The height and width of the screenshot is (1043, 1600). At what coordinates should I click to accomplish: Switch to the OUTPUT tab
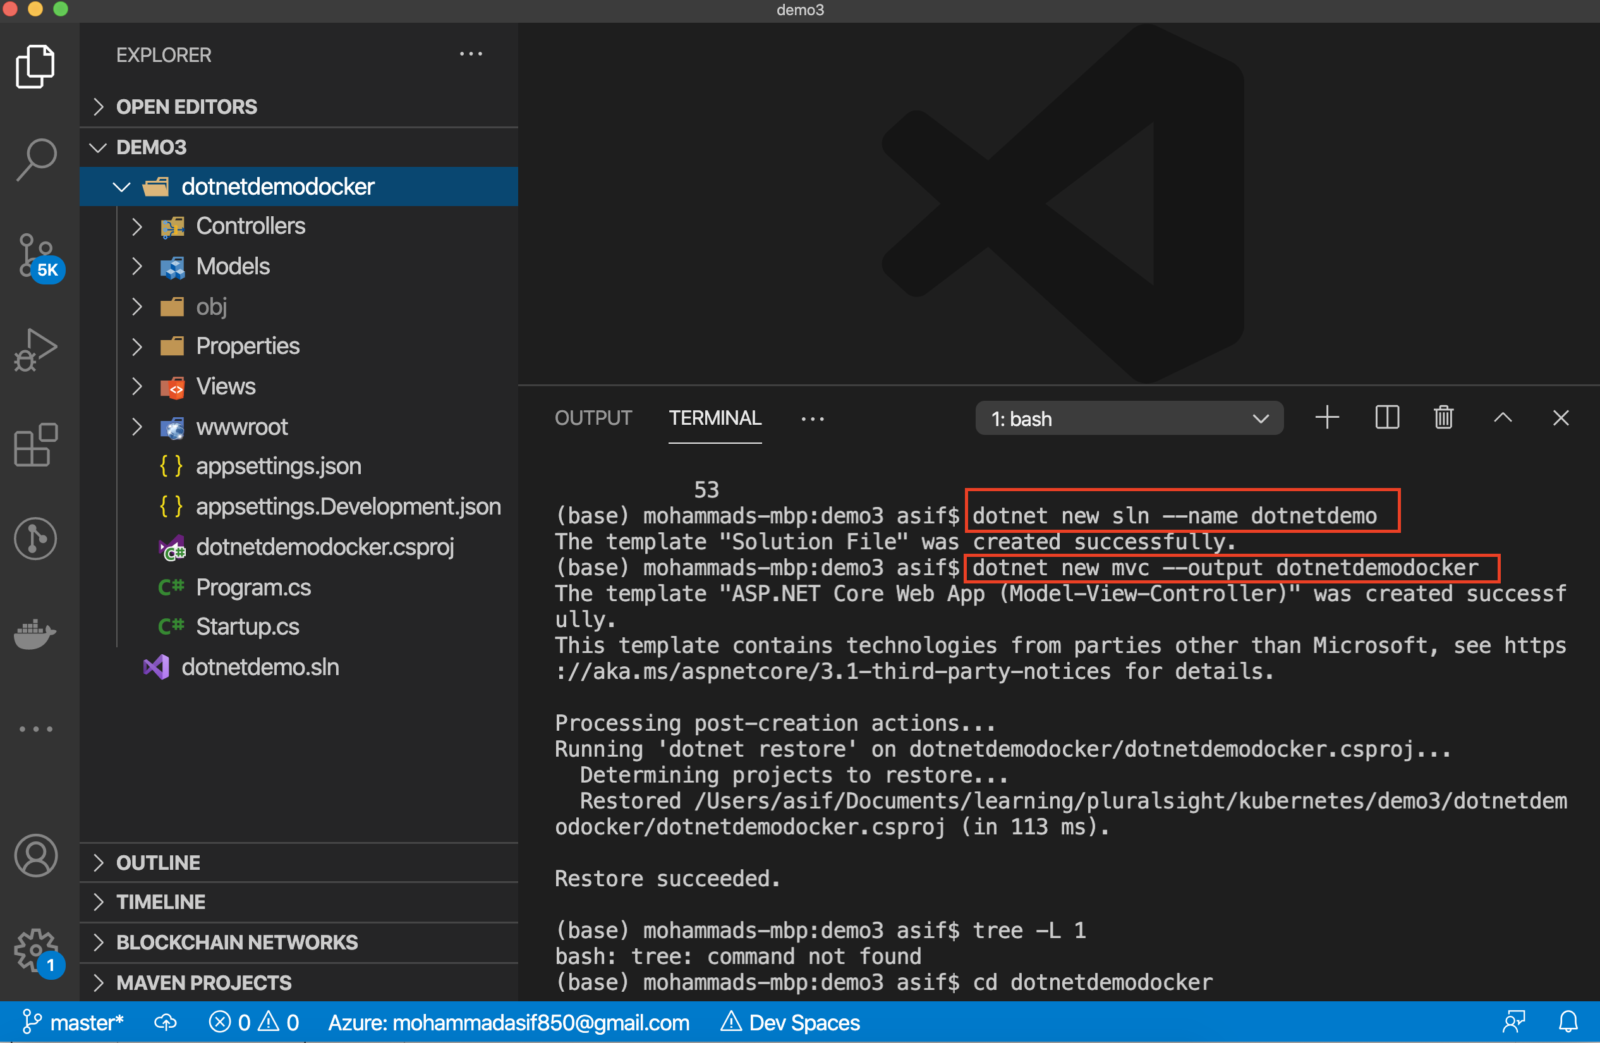pyautogui.click(x=592, y=418)
